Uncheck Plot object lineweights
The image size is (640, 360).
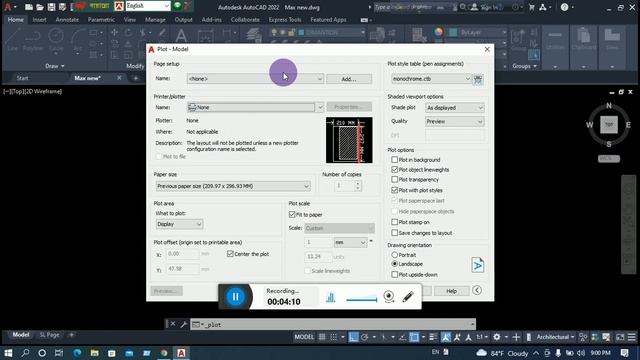coord(394,169)
